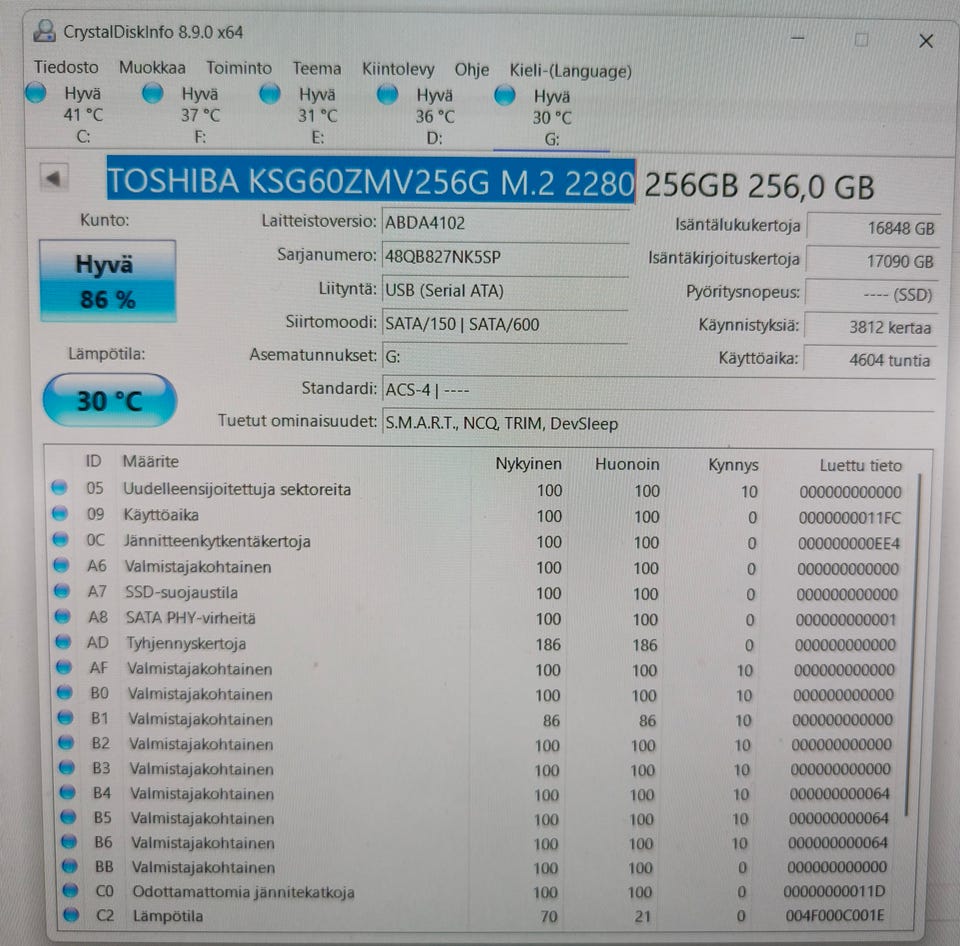
Task: Click the status icon of row B2
Action: tap(66, 743)
